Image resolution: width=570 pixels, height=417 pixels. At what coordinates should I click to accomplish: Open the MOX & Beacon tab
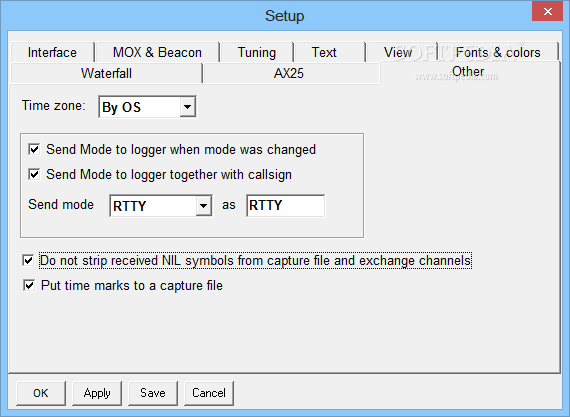pos(157,52)
